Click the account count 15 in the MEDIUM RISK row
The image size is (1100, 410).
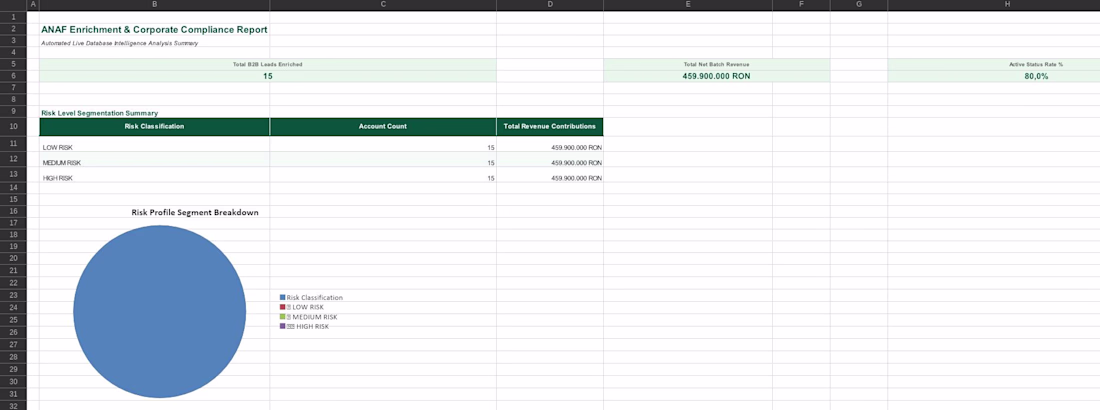click(x=490, y=163)
